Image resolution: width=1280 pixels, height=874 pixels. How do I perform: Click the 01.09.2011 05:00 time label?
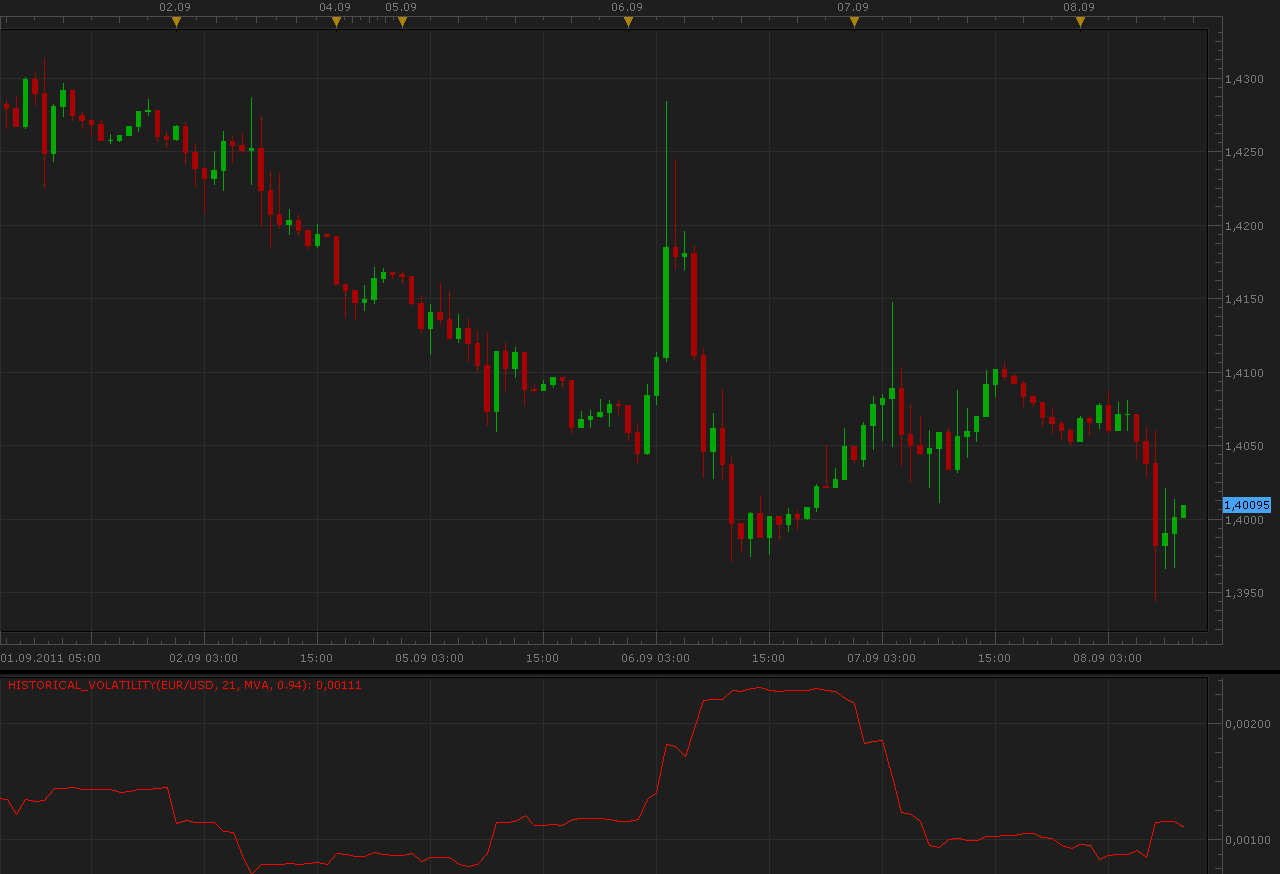point(50,658)
